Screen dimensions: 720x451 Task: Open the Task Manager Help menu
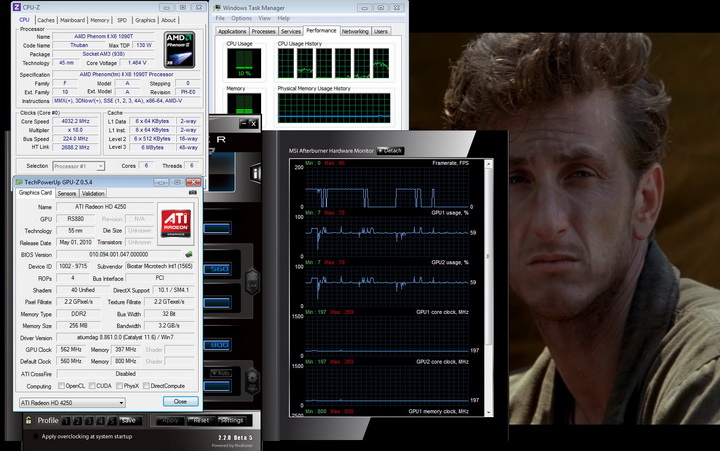284,18
